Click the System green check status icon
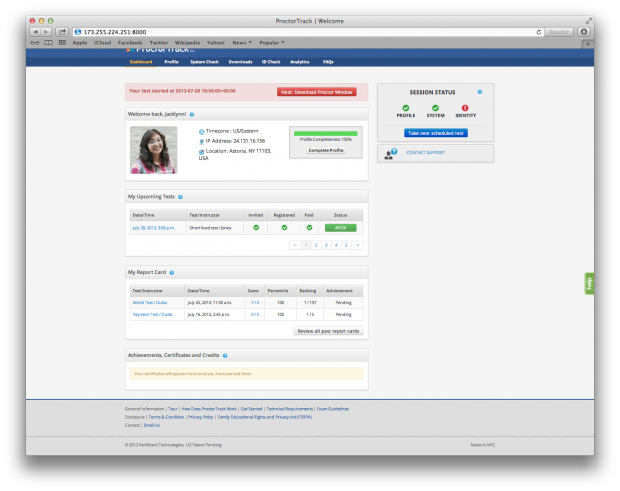620x491 pixels. click(x=435, y=108)
